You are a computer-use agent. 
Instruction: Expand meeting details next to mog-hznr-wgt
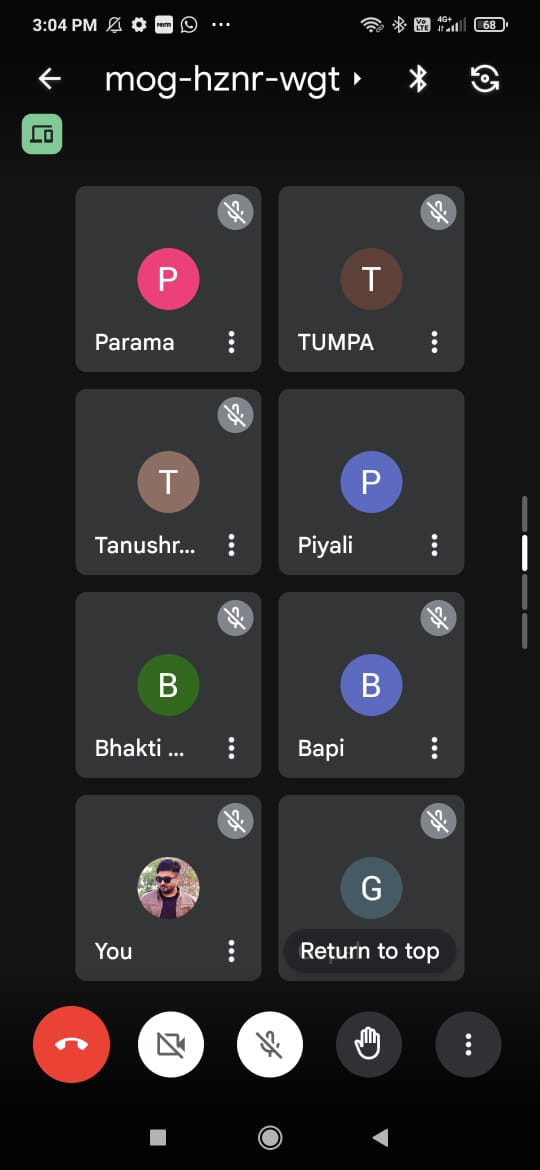[x=357, y=78]
